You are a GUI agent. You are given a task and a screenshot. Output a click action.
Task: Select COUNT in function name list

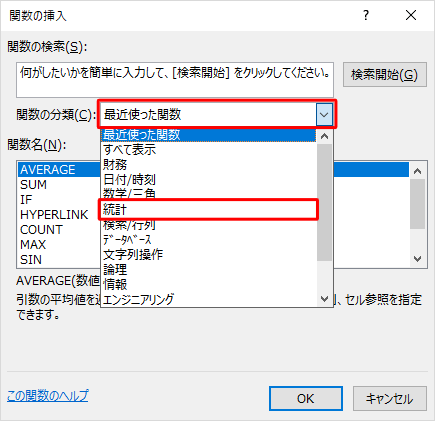click(x=59, y=230)
